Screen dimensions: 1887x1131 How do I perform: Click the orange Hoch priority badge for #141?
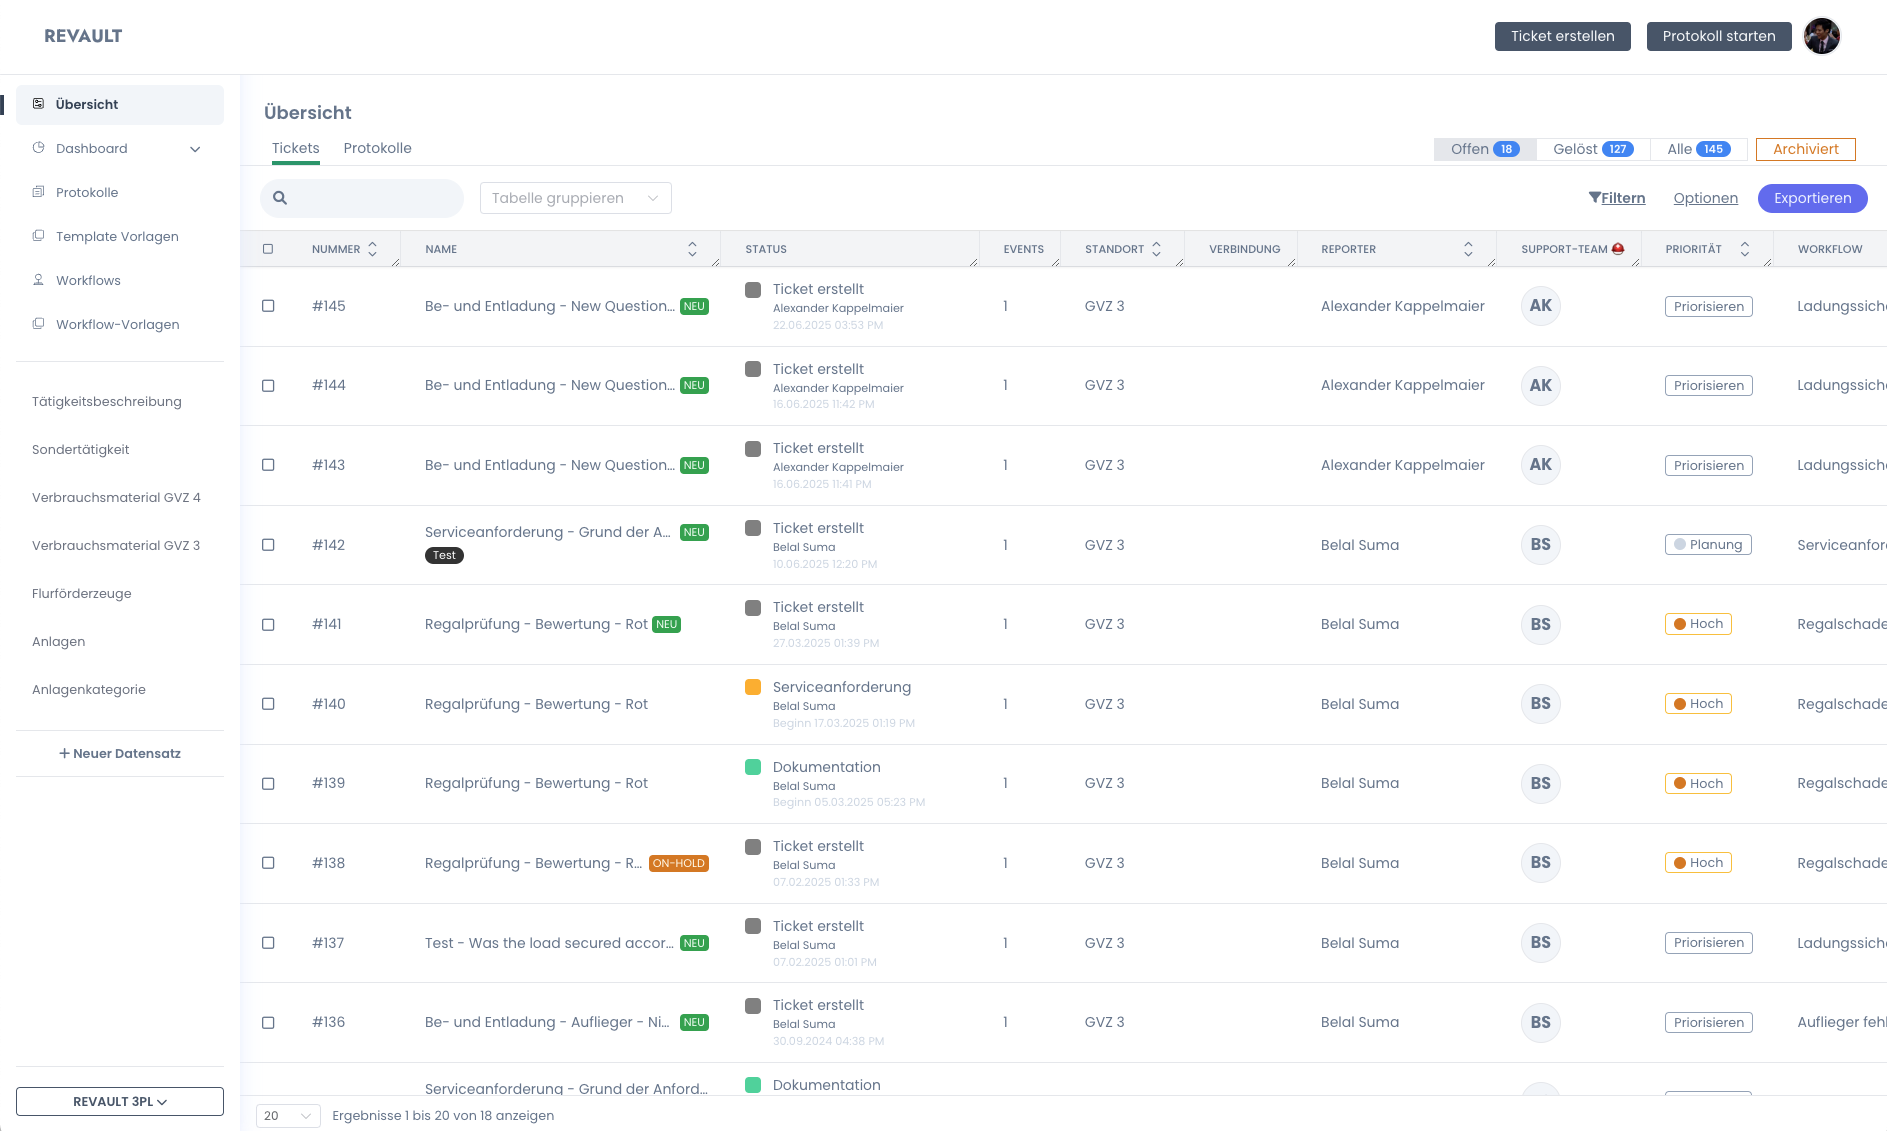[x=1697, y=624]
